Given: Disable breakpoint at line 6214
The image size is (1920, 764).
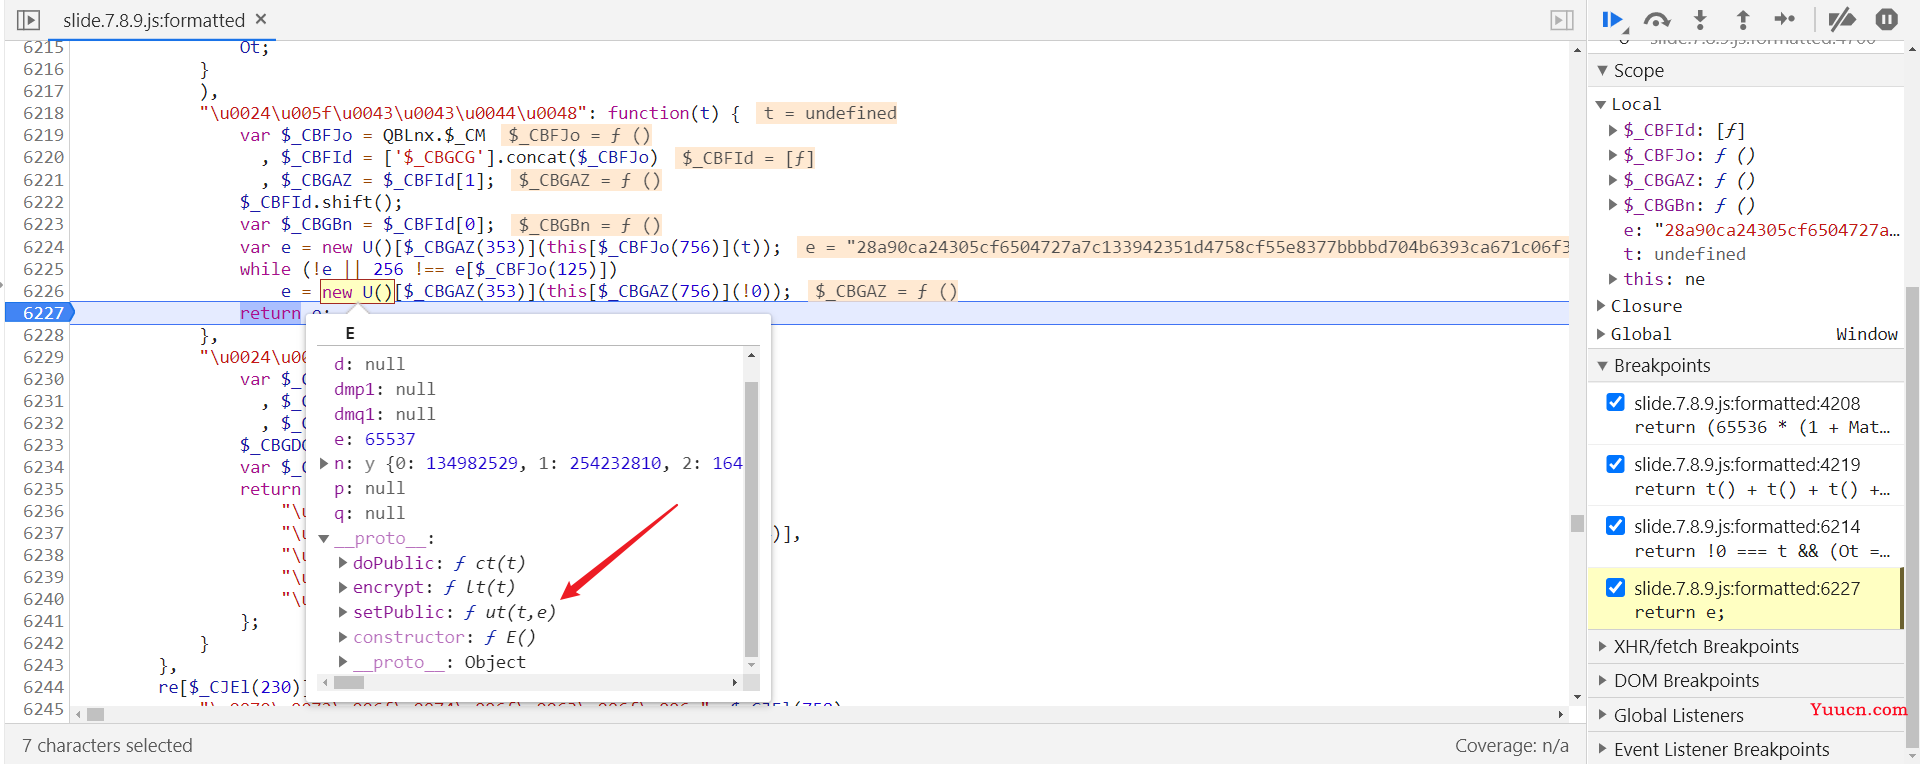Looking at the screenshot, I should 1615,525.
